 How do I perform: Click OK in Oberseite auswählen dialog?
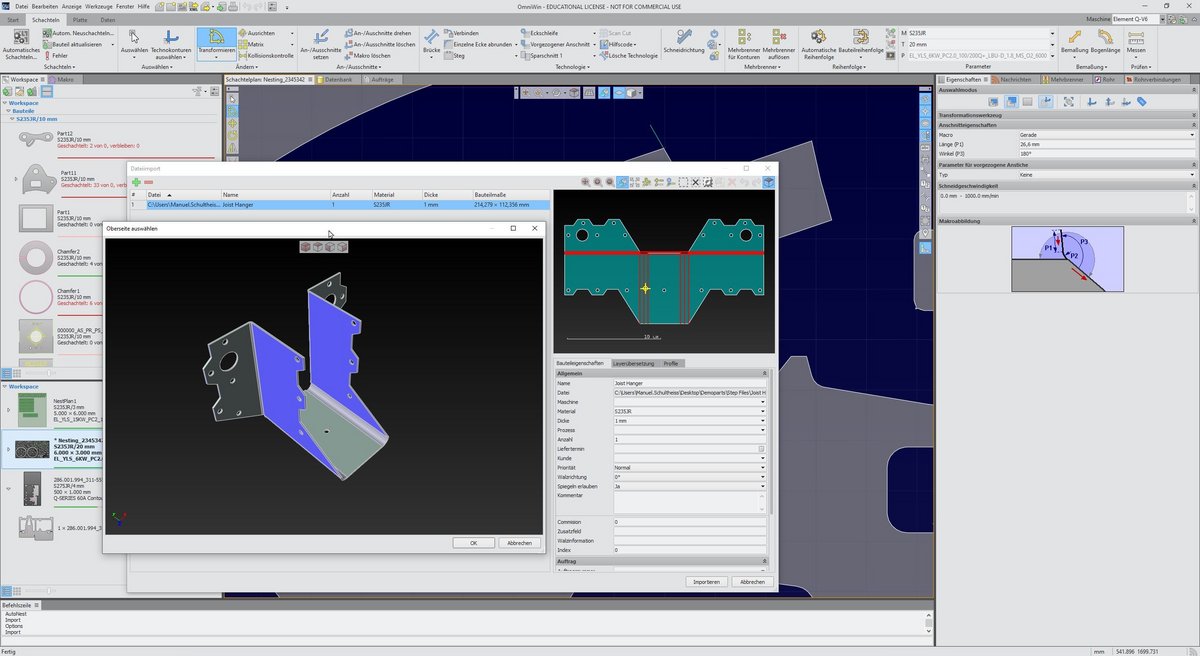pyautogui.click(x=473, y=543)
